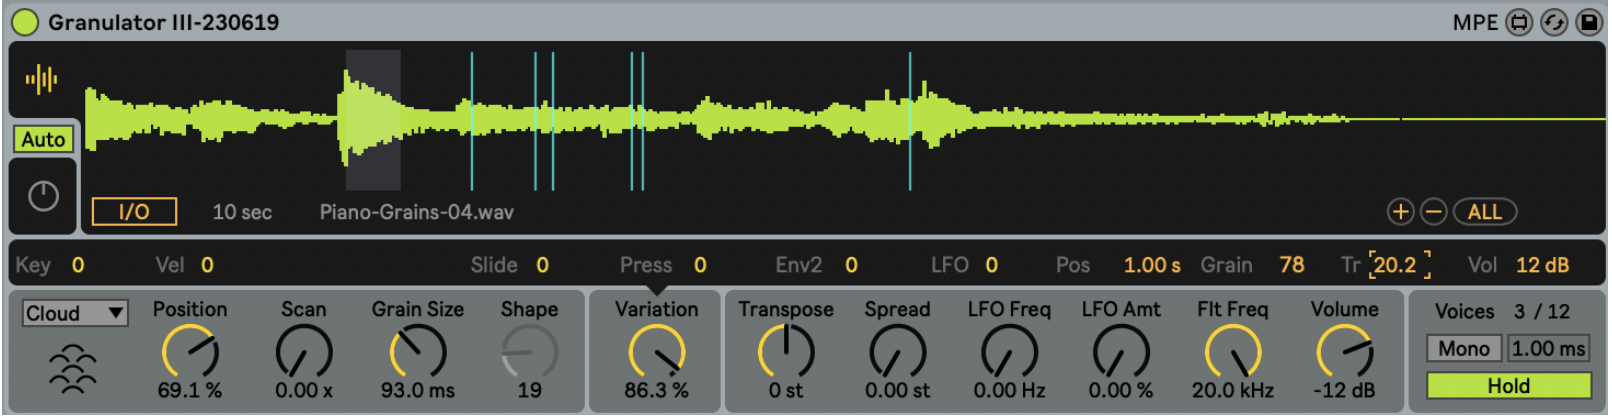Click the record clock icon
1612x420 pixels.
pyautogui.click(x=43, y=196)
